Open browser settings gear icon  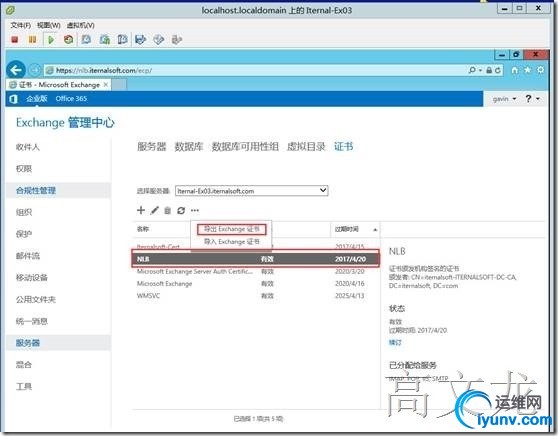pos(540,70)
